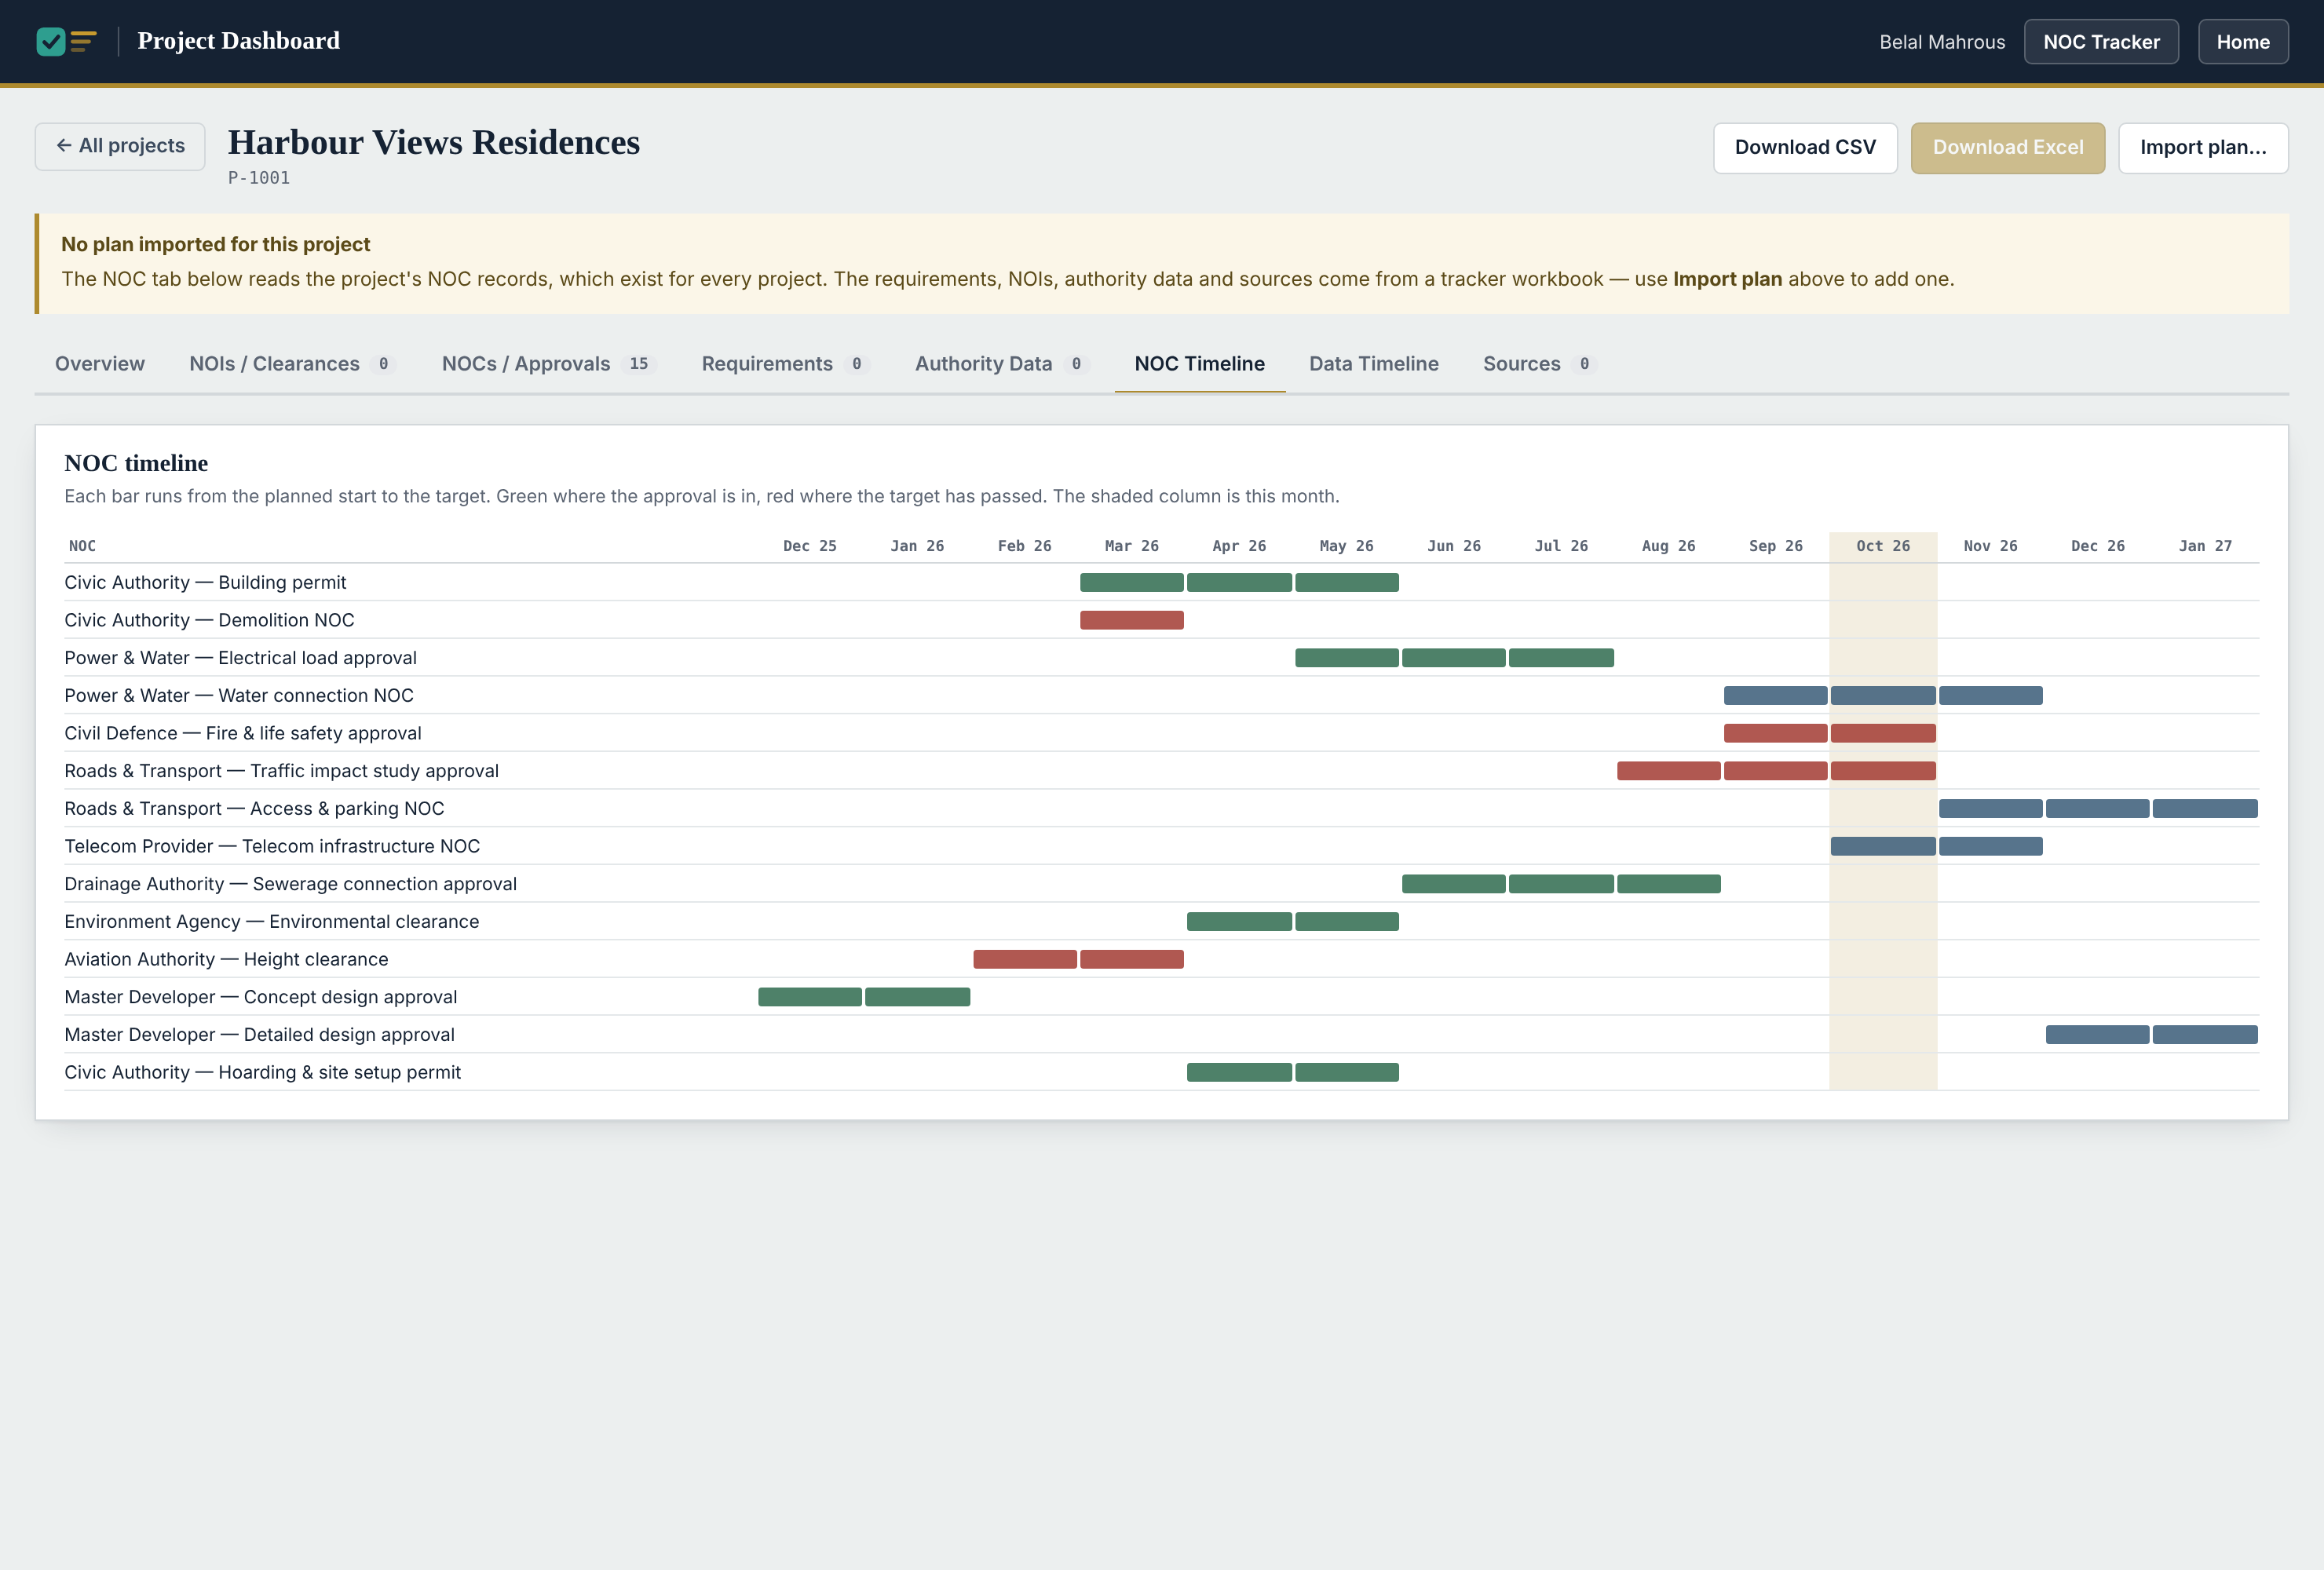The height and width of the screenshot is (1570, 2324).
Task: Select the Drainage Authority — Sewerage connection approval label
Action: tap(290, 884)
